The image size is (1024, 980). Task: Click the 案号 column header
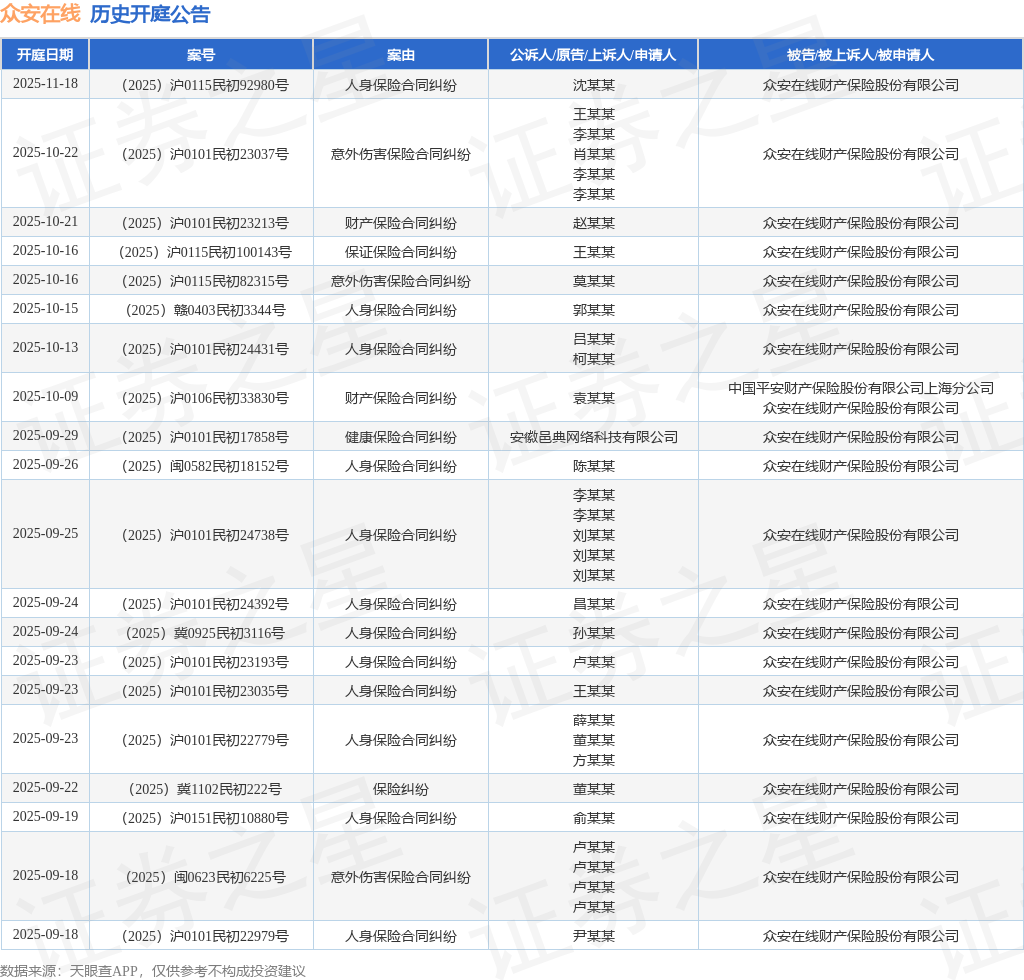(x=201, y=55)
